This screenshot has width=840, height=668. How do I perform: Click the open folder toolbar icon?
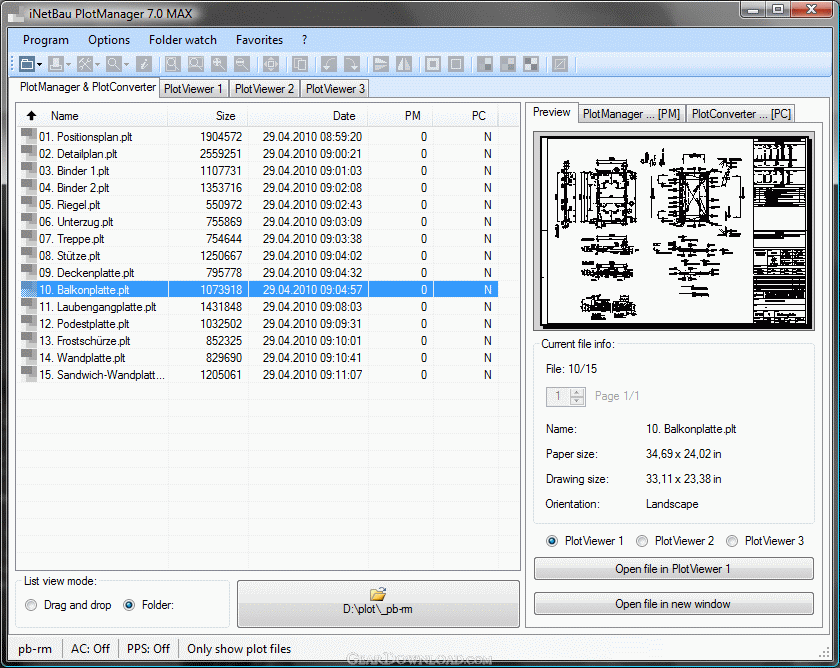26,64
